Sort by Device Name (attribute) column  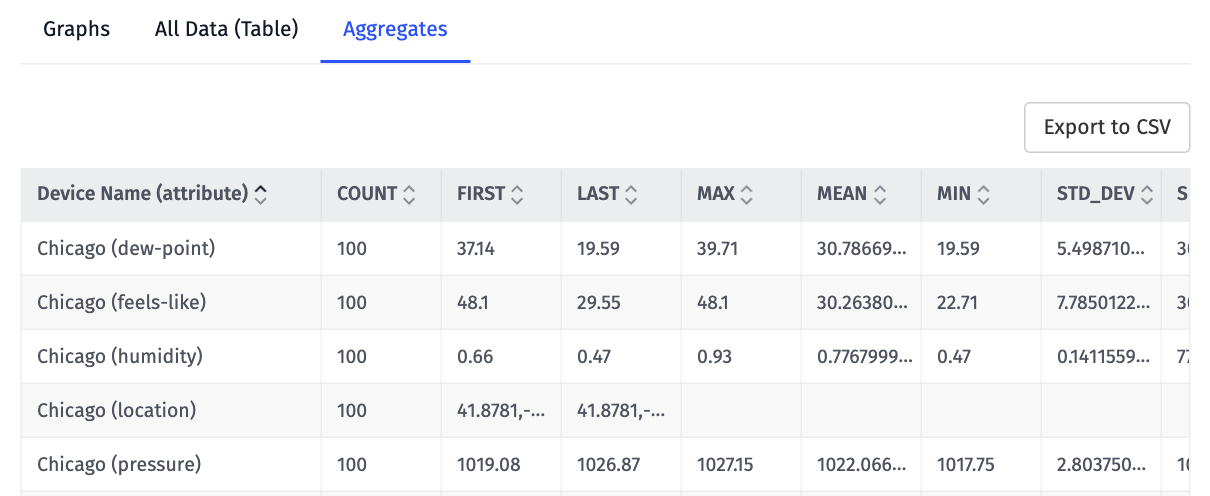[x=261, y=195]
